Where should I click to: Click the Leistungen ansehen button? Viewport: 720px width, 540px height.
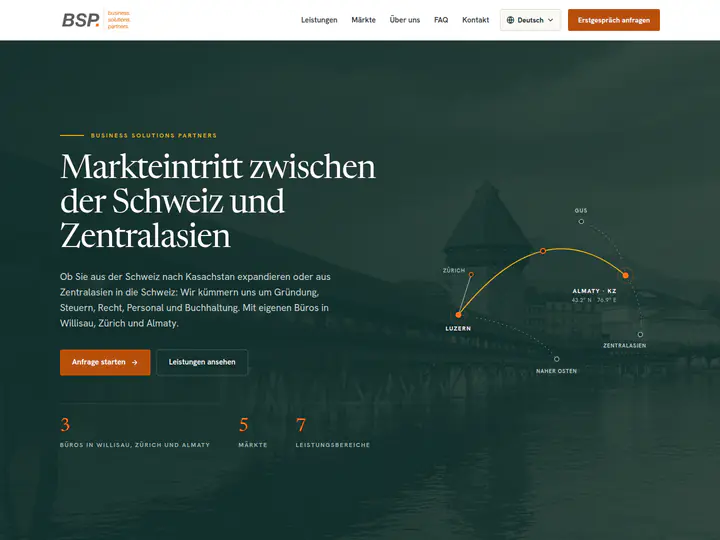202,362
